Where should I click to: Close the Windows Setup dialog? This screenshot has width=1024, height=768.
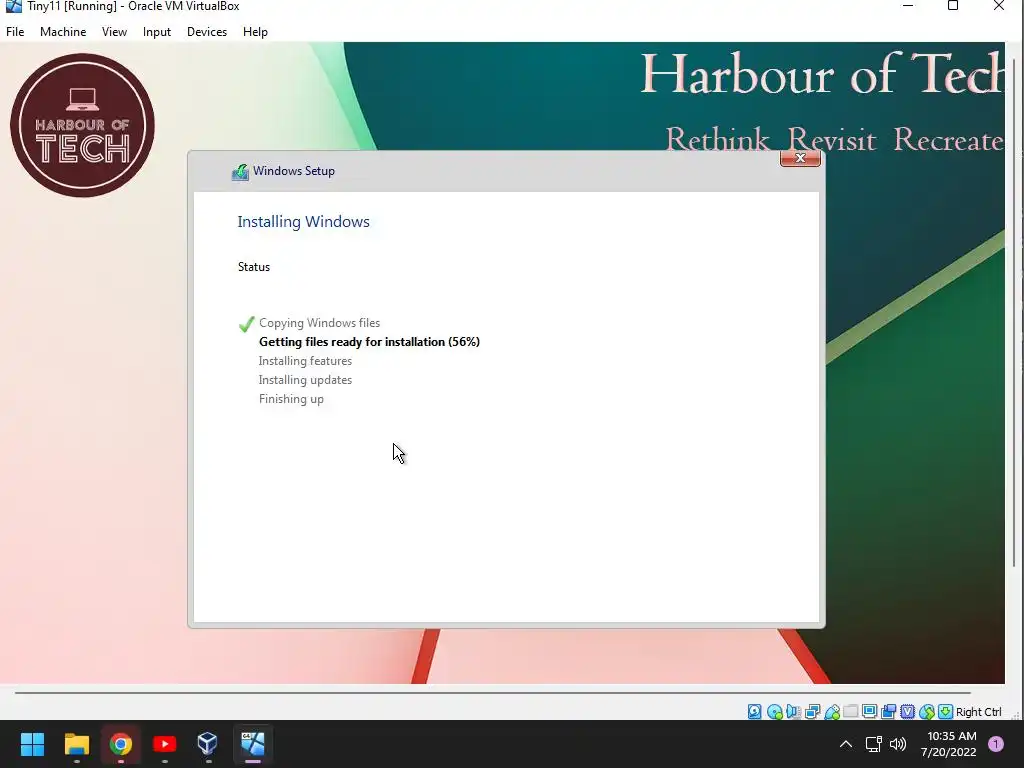tap(800, 158)
